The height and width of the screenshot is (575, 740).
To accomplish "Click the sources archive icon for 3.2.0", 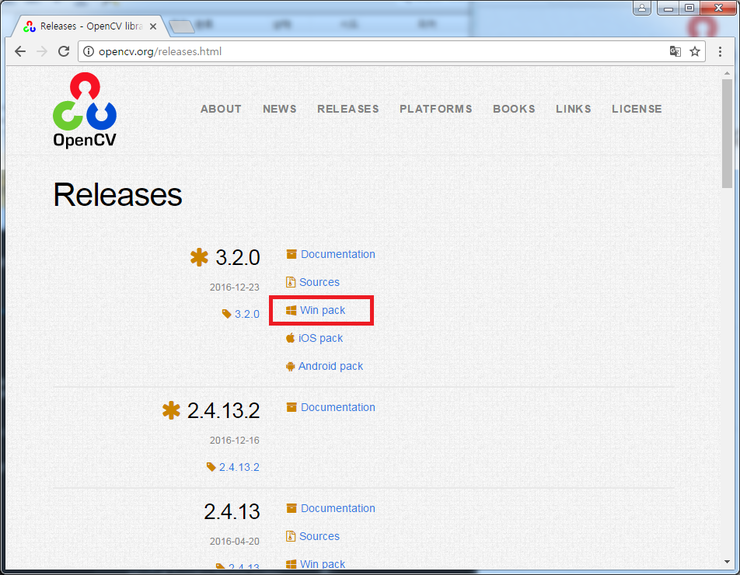I will click(x=291, y=282).
